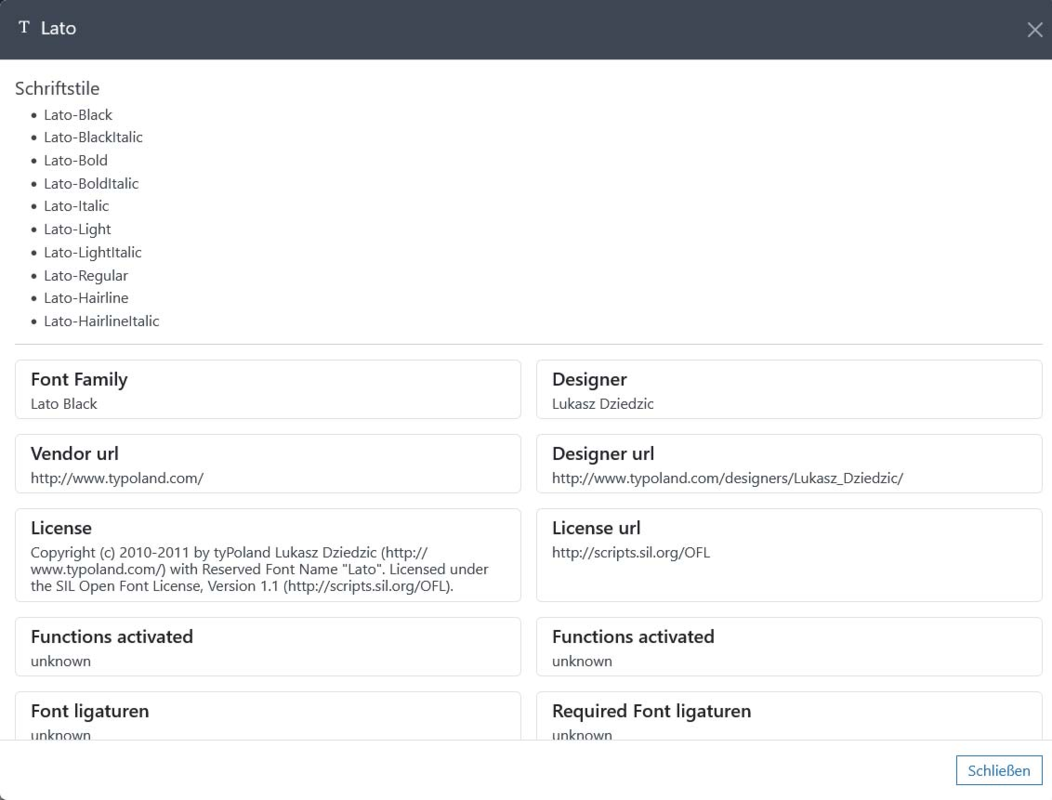Click the Schließen button
The height and width of the screenshot is (800, 1052).
point(998,770)
